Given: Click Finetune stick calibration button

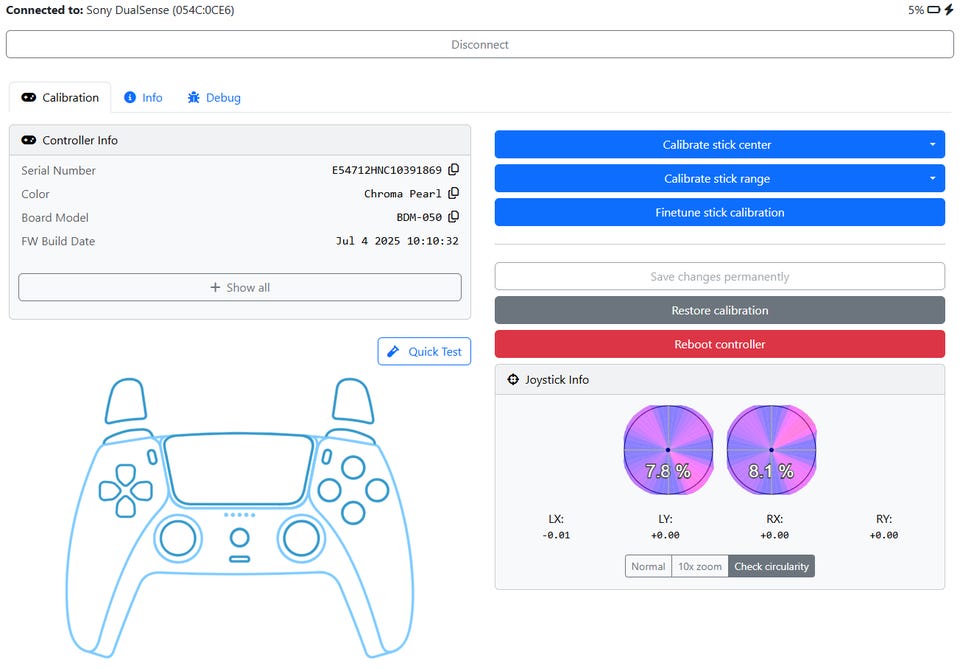Looking at the screenshot, I should click(x=720, y=212).
